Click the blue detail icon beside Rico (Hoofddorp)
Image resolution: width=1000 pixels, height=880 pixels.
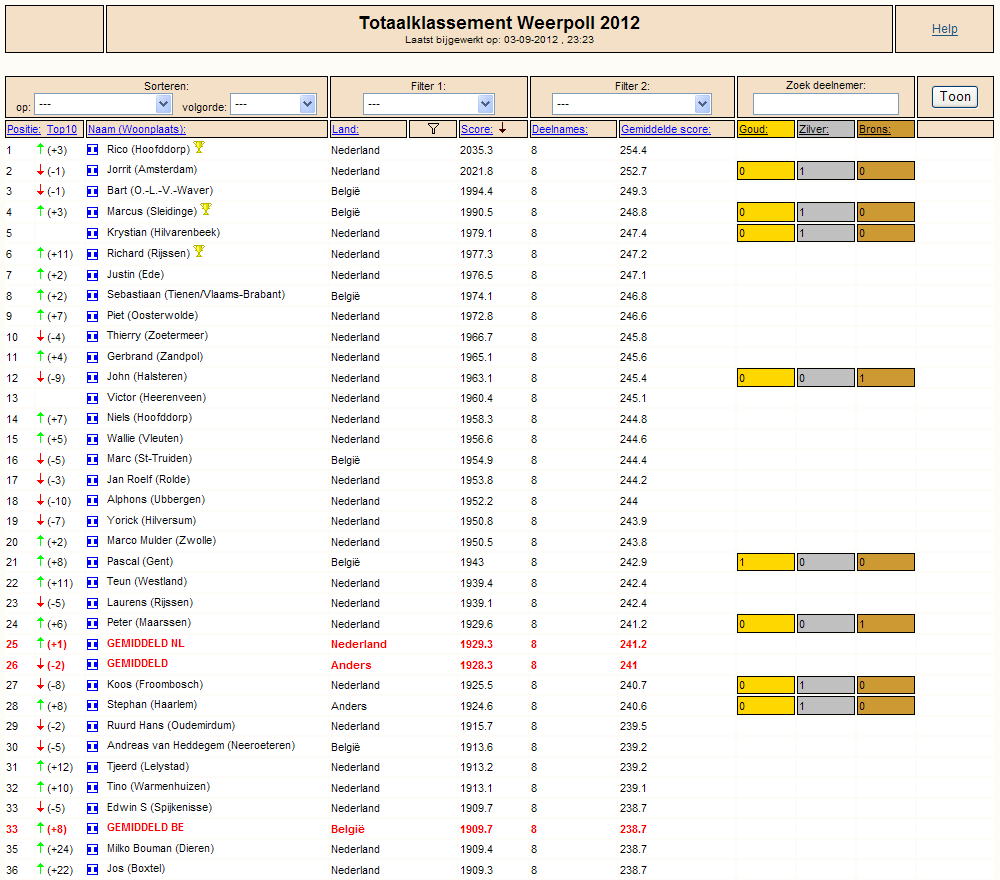click(x=92, y=150)
